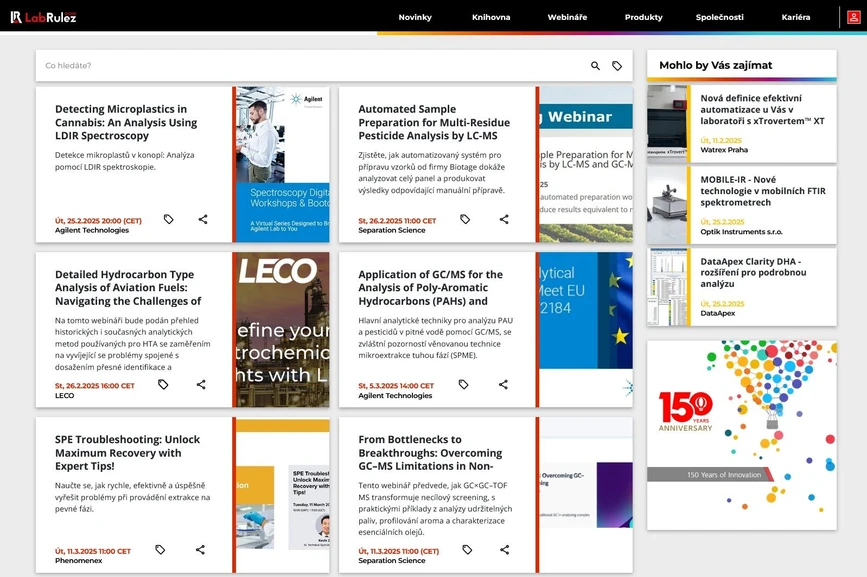This screenshot has height=577, width=867.
Task: Click the user login icon top right
Action: coord(853,17)
